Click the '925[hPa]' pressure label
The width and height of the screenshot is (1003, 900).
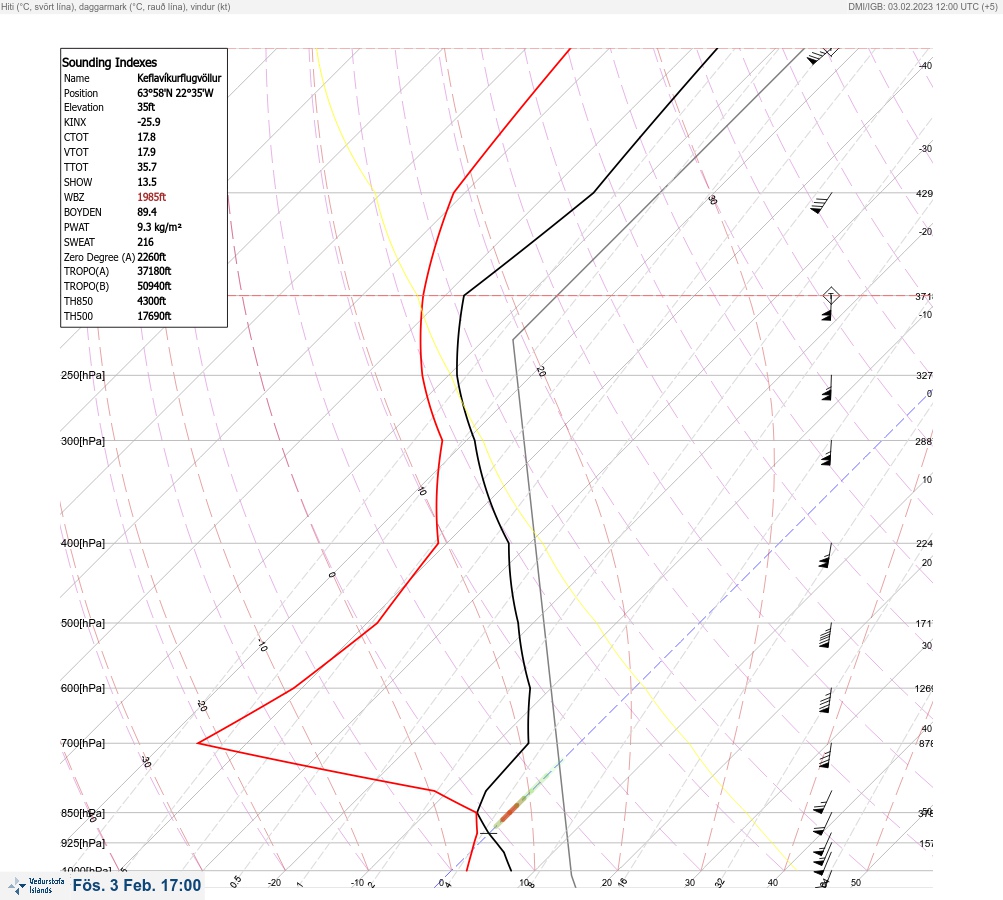[83, 843]
